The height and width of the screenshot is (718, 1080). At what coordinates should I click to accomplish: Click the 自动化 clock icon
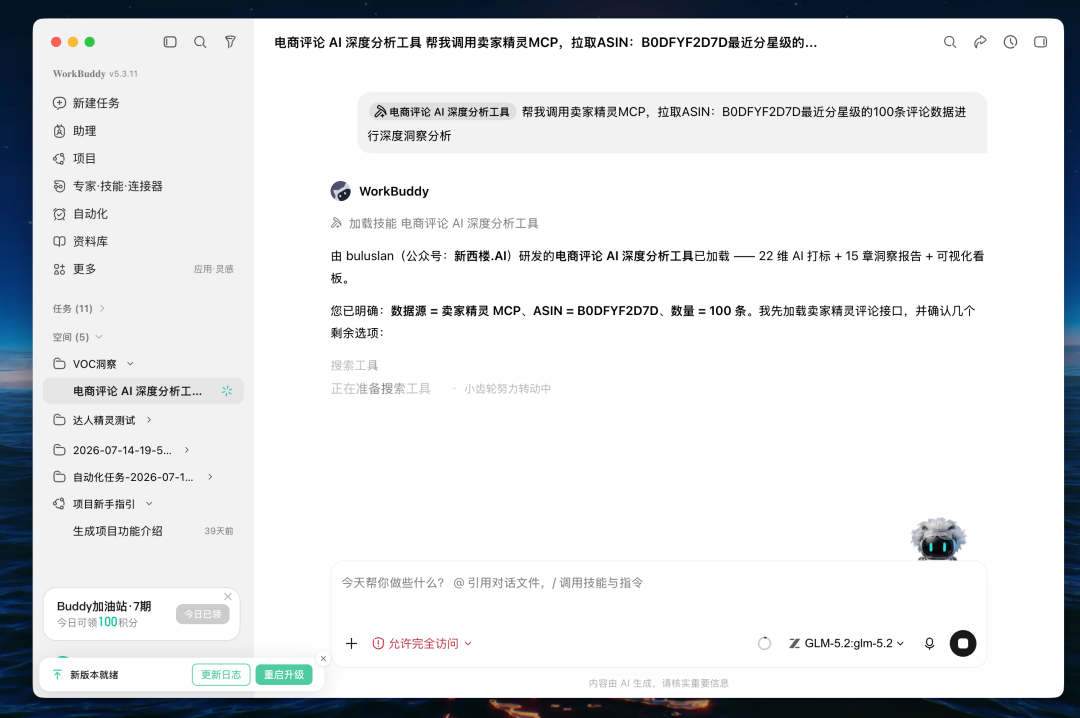point(59,214)
